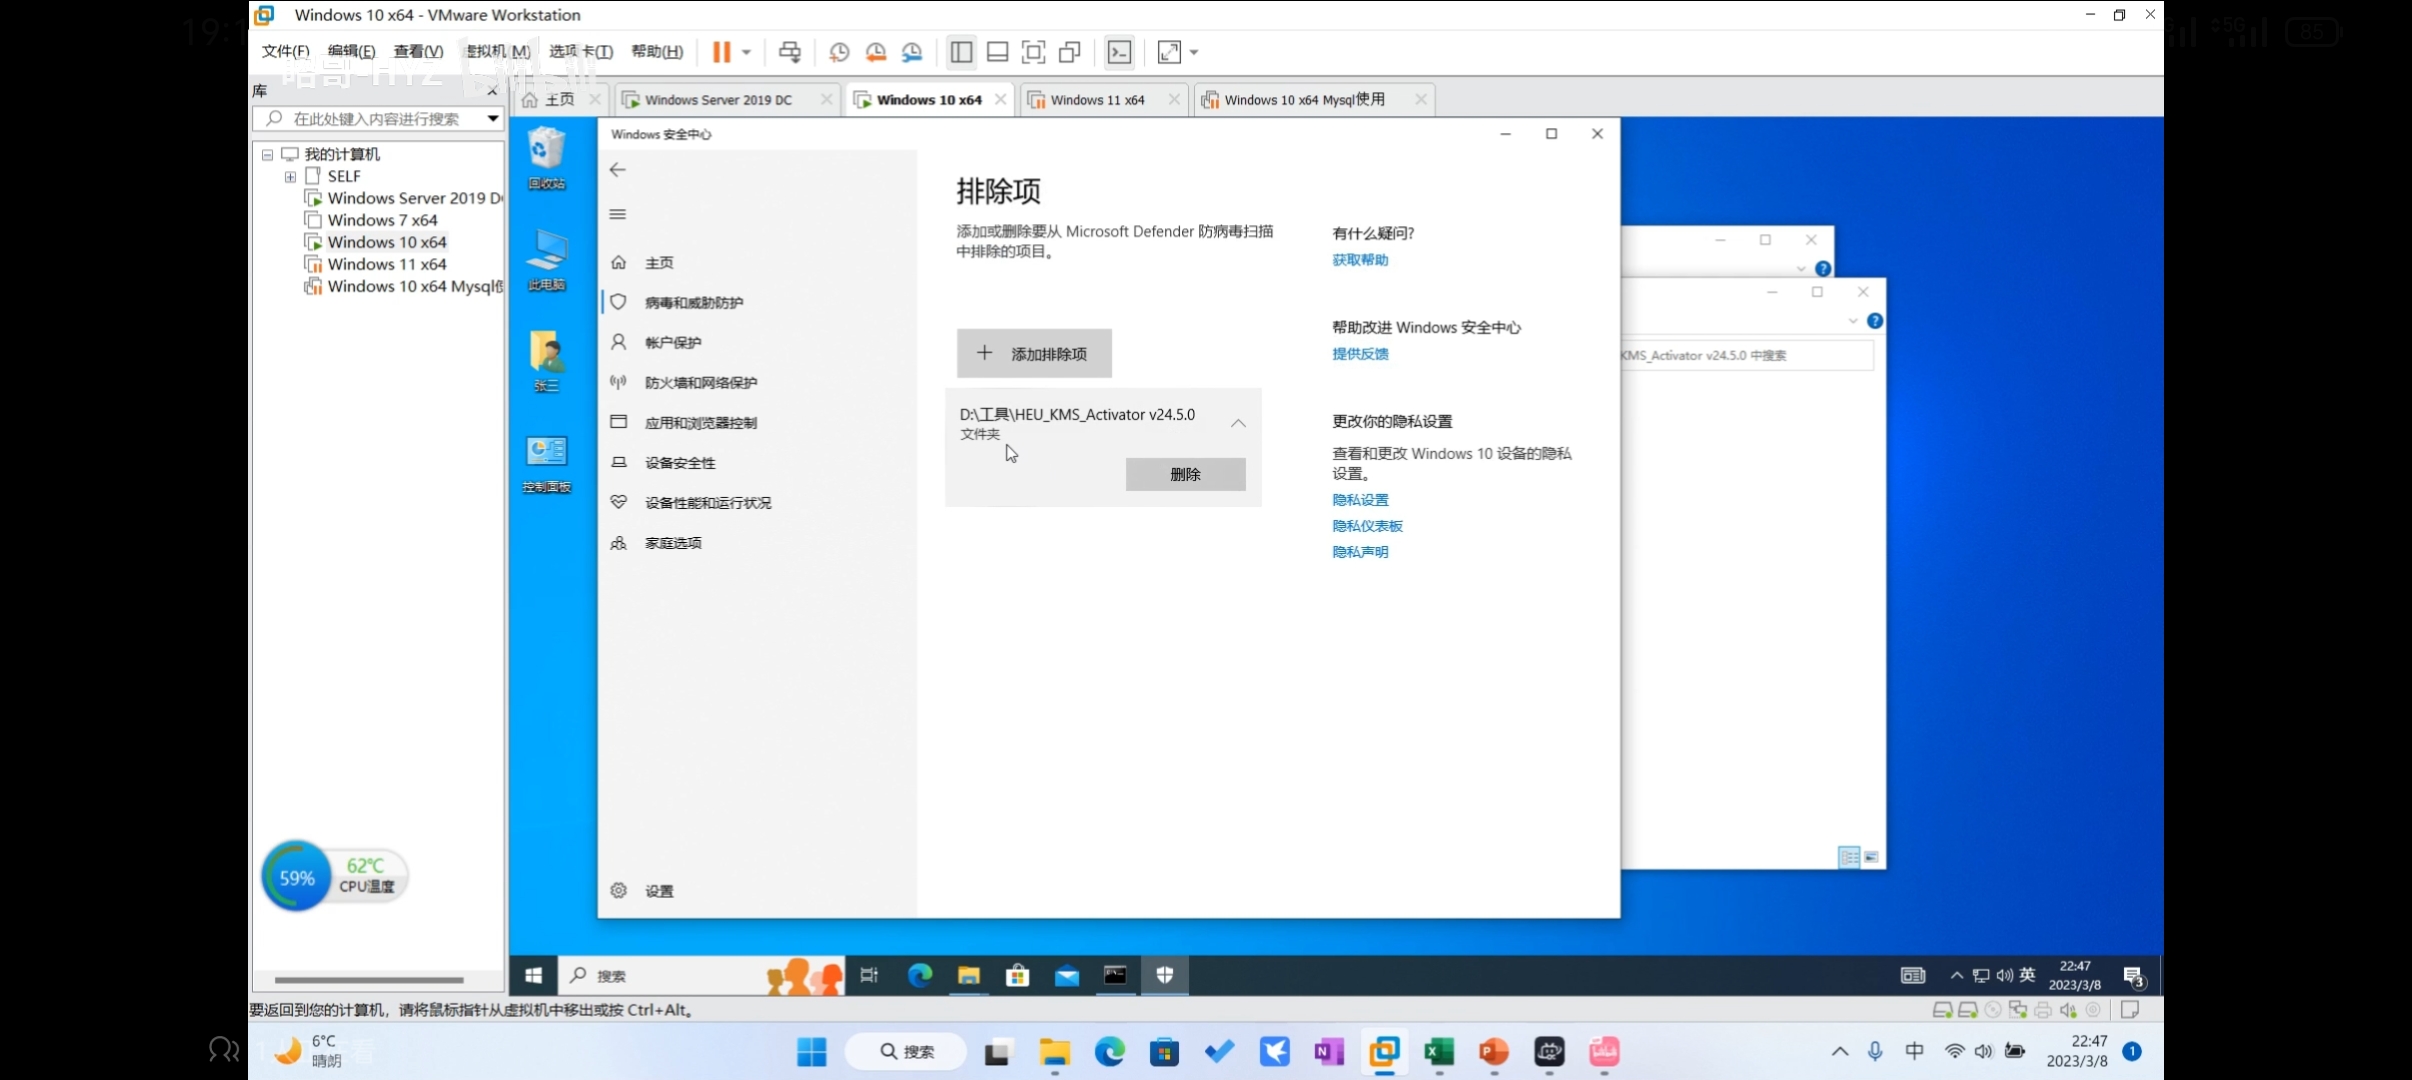Open the library search dropdown arrow

click(492, 118)
